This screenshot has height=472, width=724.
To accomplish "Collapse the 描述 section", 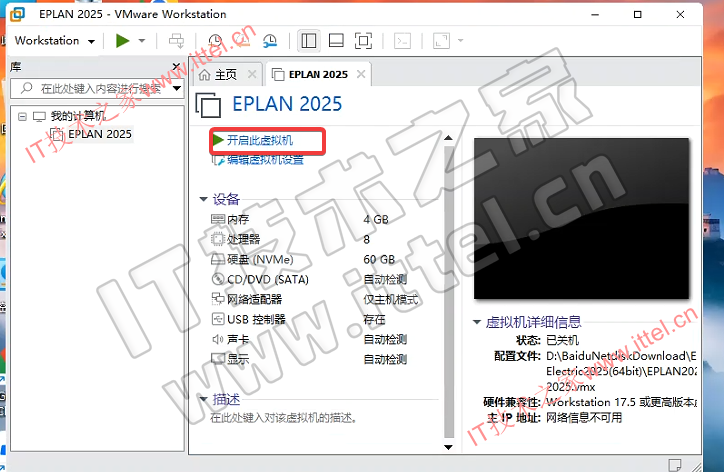I will click(203, 399).
